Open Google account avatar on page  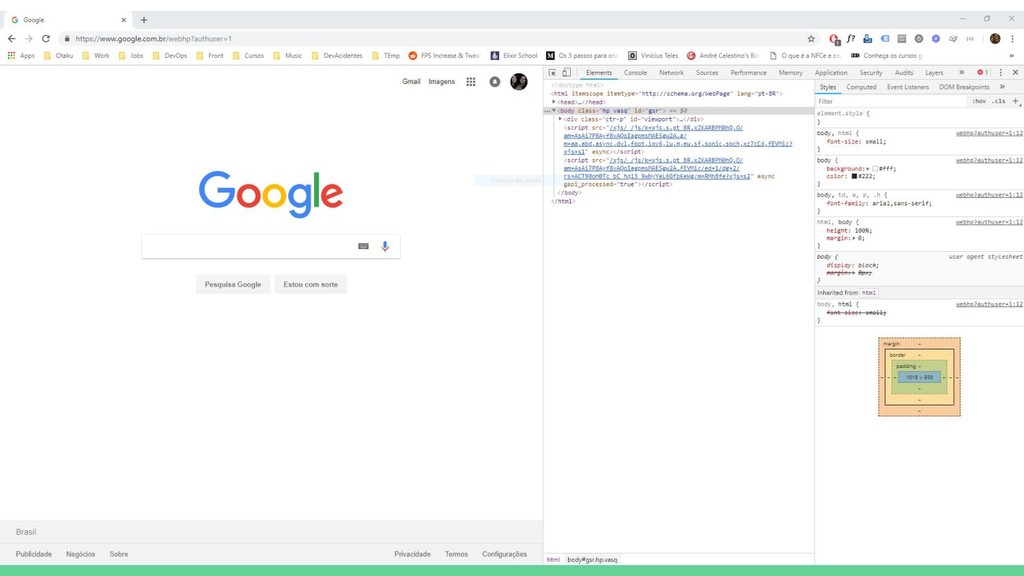pyautogui.click(x=519, y=82)
